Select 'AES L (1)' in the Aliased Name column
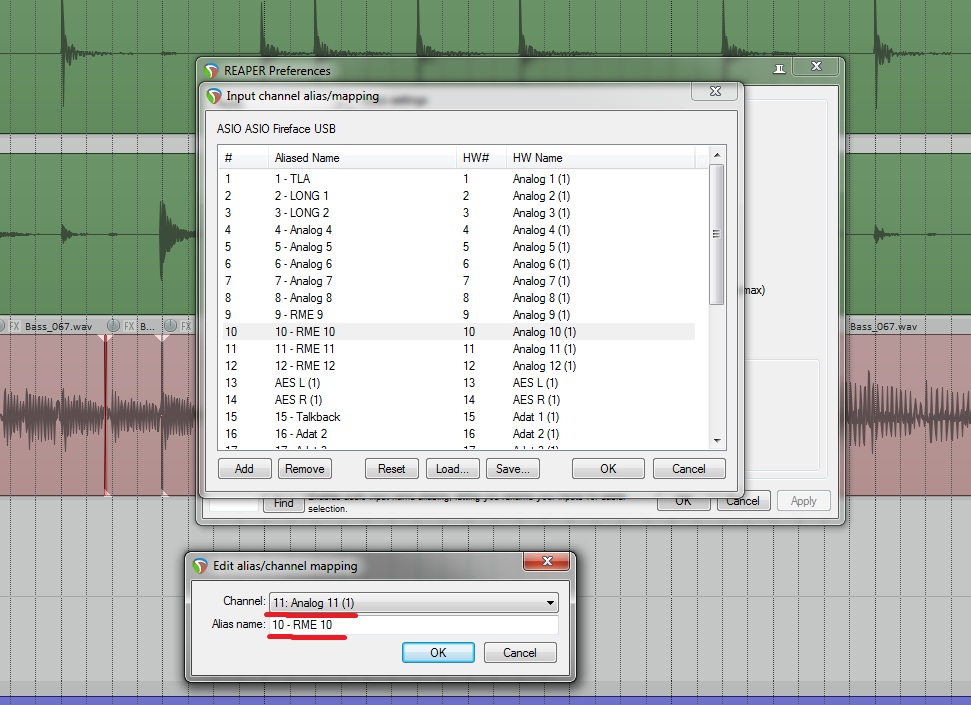Viewport: 971px width, 705px height. pyautogui.click(x=297, y=383)
